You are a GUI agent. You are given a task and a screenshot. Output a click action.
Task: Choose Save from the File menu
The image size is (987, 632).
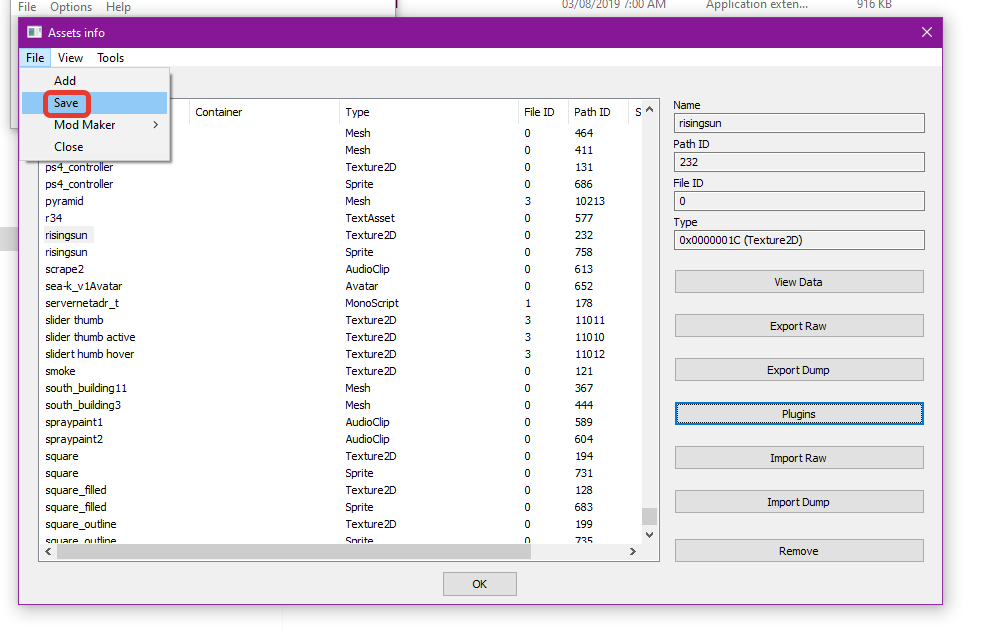point(94,103)
